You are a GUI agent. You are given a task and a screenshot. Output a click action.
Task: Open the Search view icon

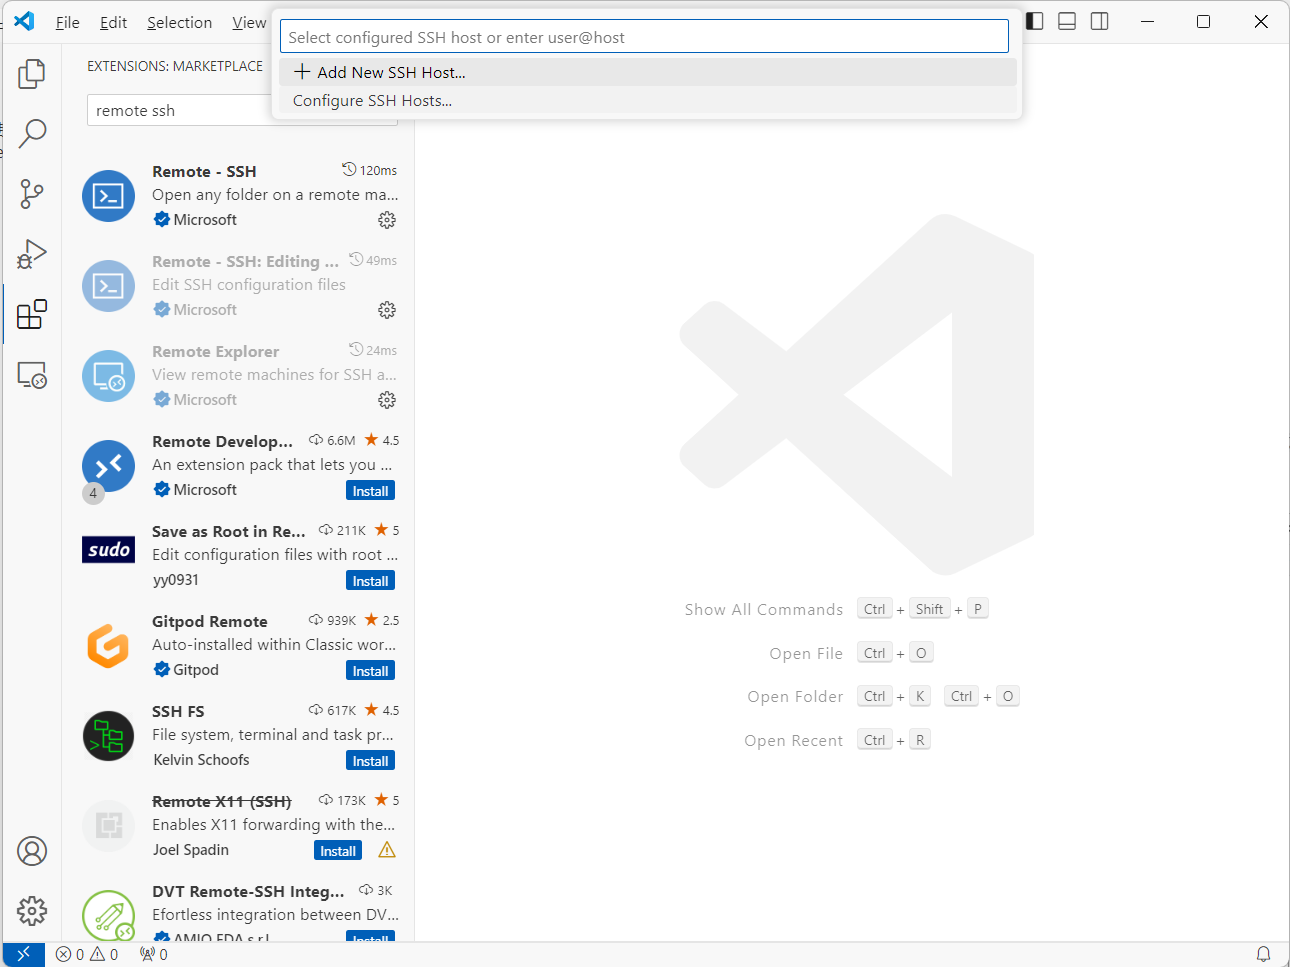(x=32, y=133)
